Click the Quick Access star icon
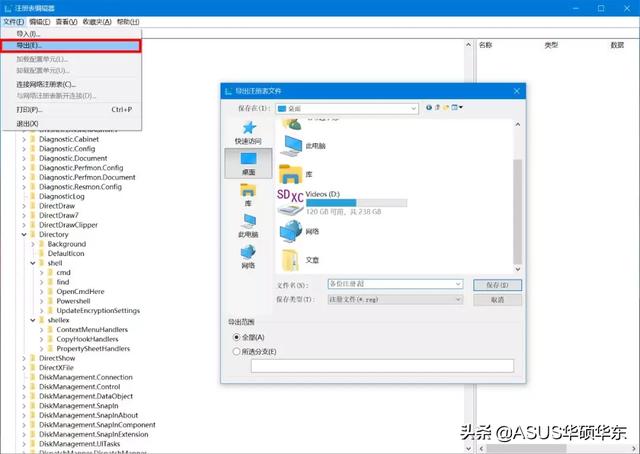Image resolution: width=640 pixels, height=454 pixels. click(249, 128)
